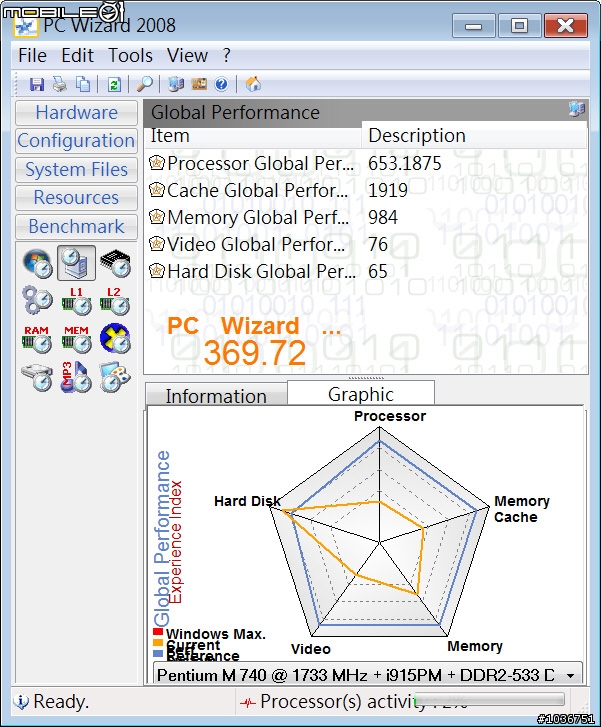Screen dimensions: 601x727
Task: Open the Resources section
Action: coord(77,198)
